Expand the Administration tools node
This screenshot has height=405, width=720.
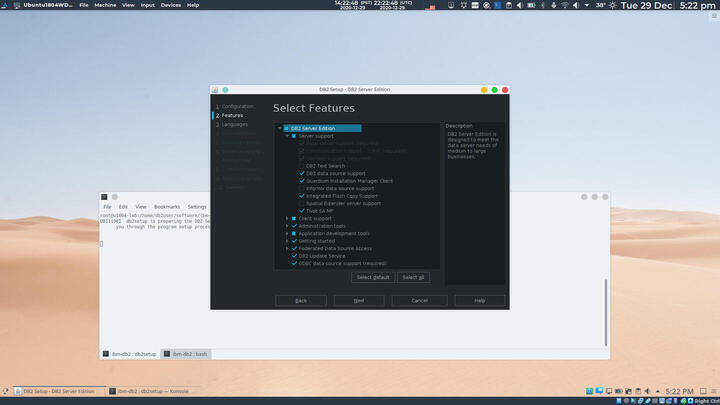coord(287,226)
